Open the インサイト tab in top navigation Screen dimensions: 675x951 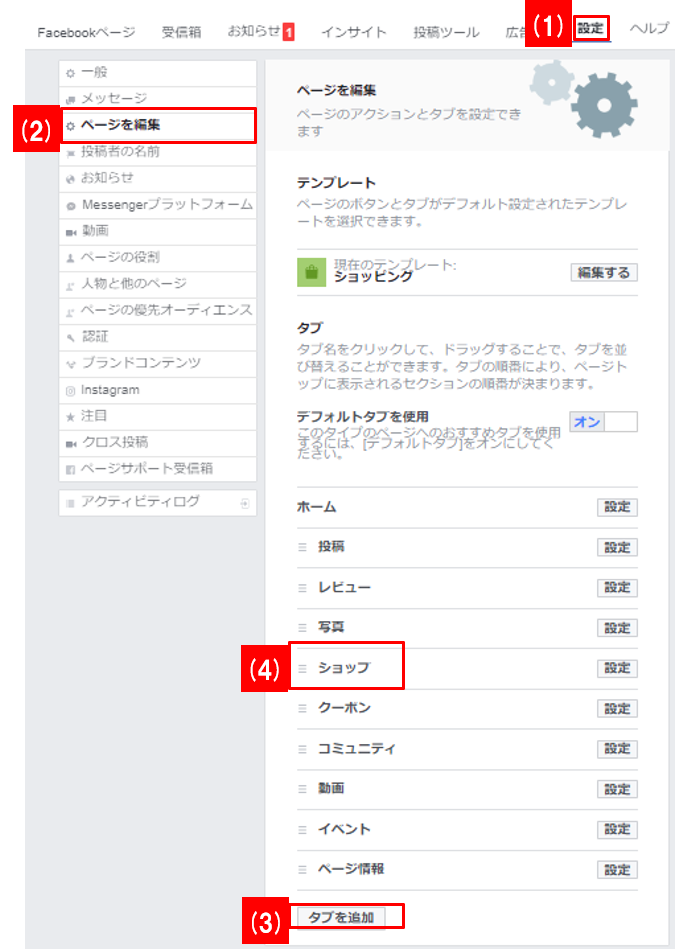(x=353, y=32)
